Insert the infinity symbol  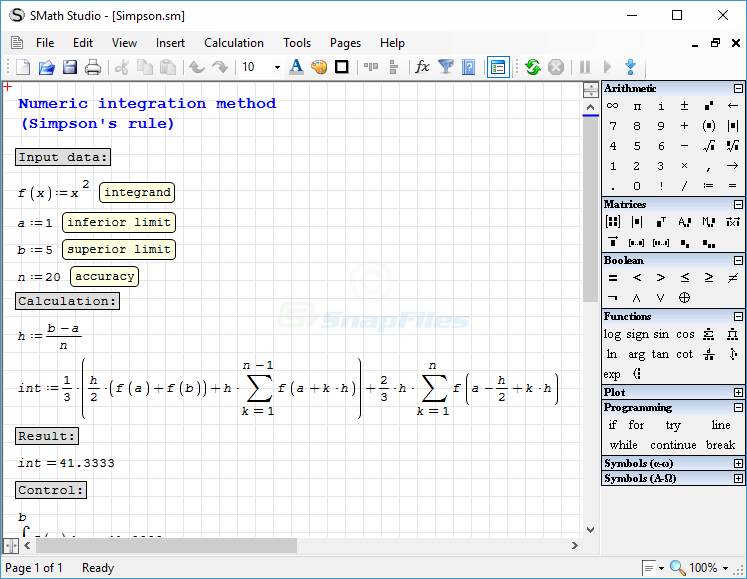tap(613, 106)
